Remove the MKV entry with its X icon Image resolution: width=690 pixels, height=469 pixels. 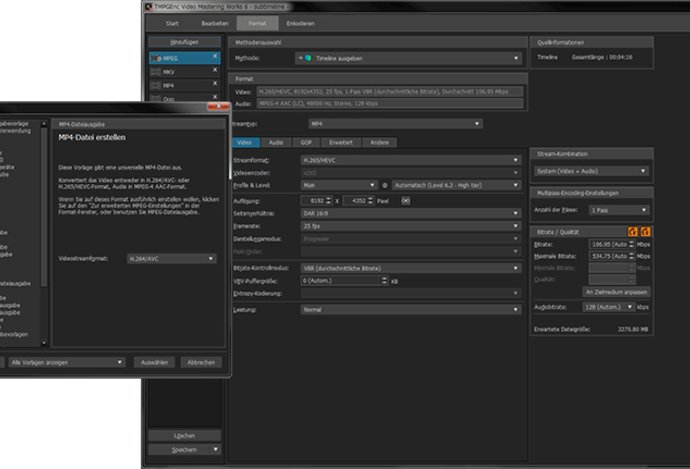tap(214, 72)
